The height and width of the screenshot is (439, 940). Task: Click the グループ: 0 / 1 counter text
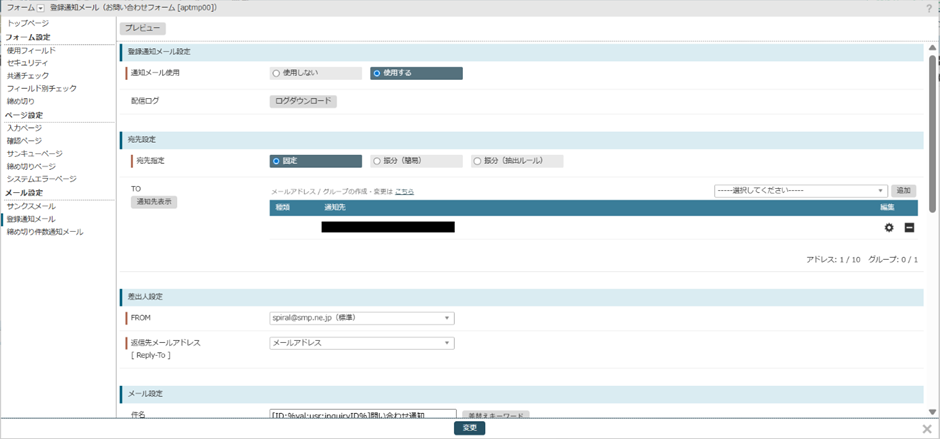(893, 260)
